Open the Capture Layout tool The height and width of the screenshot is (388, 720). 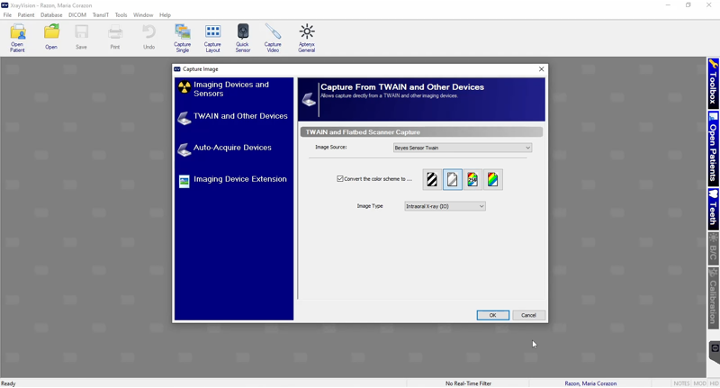213,38
